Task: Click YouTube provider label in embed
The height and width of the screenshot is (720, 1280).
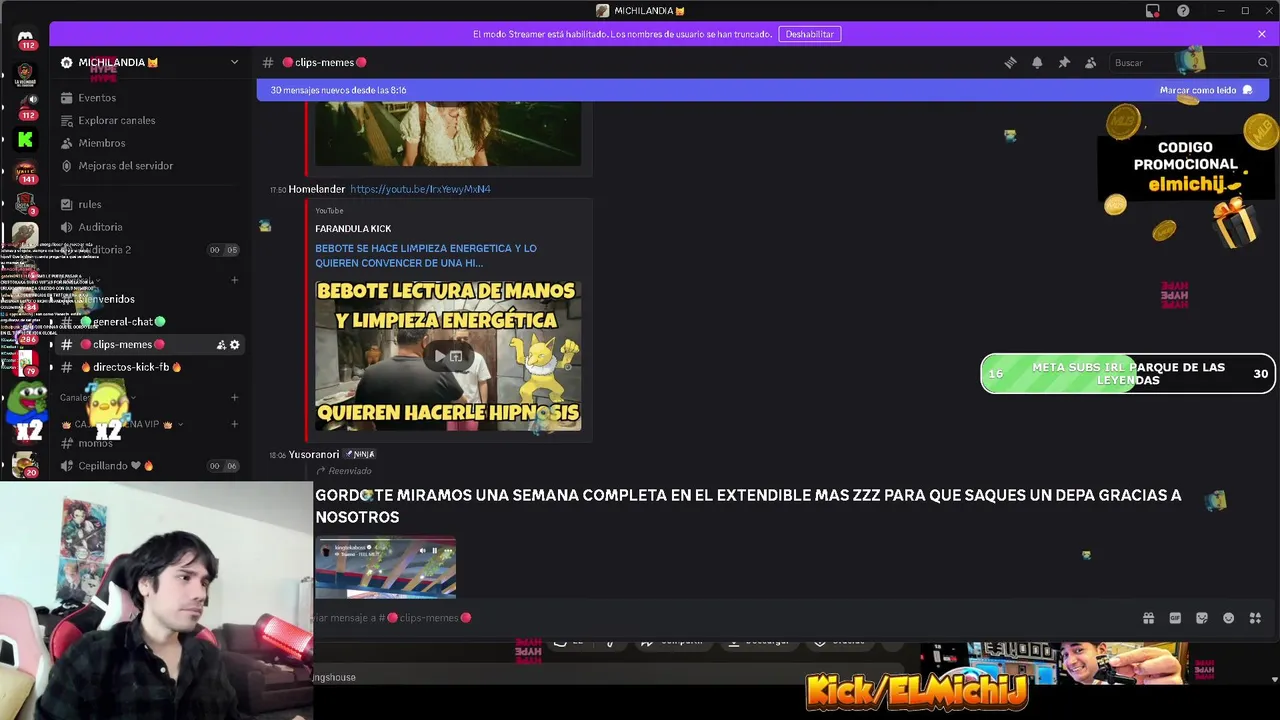Action: [x=329, y=211]
